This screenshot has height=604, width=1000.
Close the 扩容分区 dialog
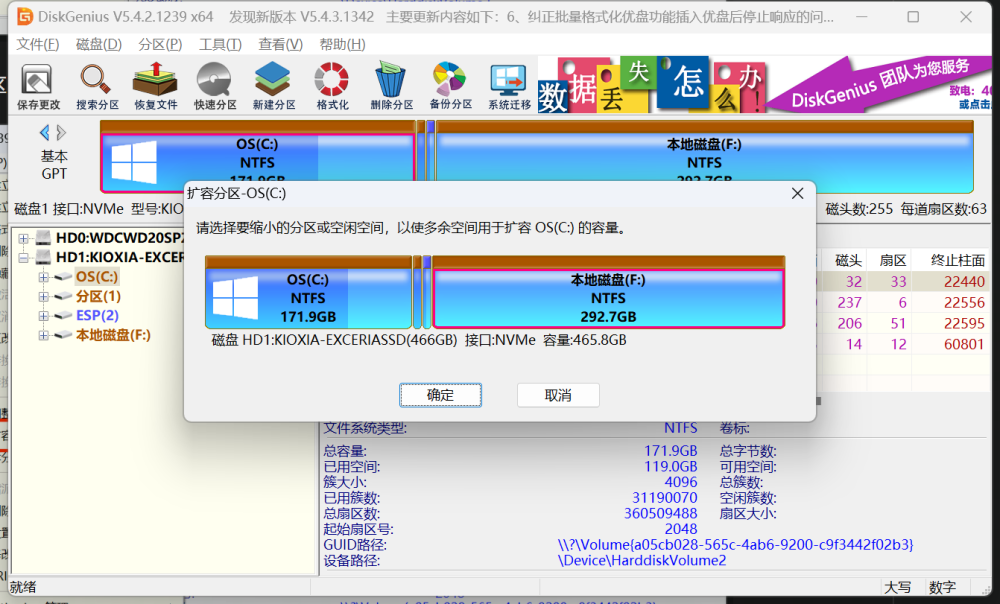click(797, 193)
